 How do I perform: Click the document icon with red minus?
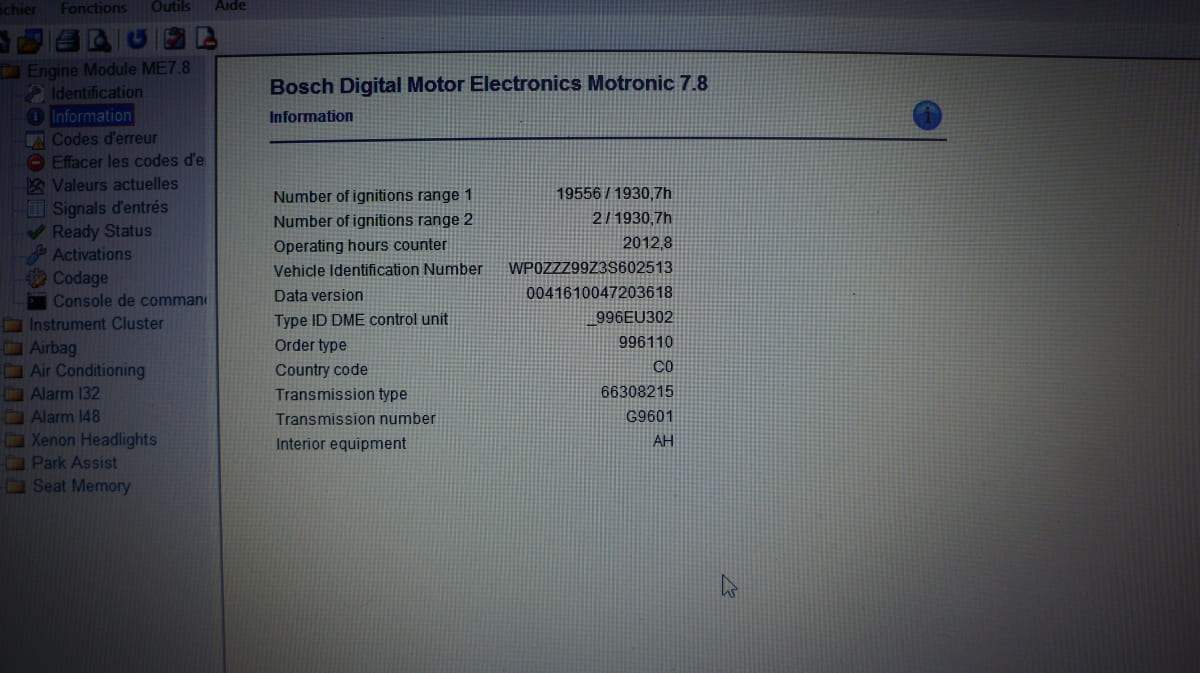pyautogui.click(x=205, y=41)
